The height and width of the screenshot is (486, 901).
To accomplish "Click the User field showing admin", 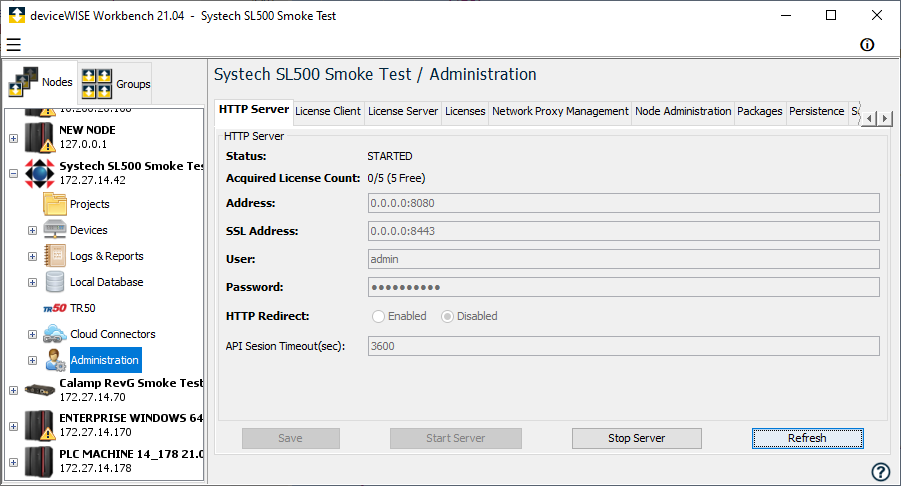I will [623, 259].
